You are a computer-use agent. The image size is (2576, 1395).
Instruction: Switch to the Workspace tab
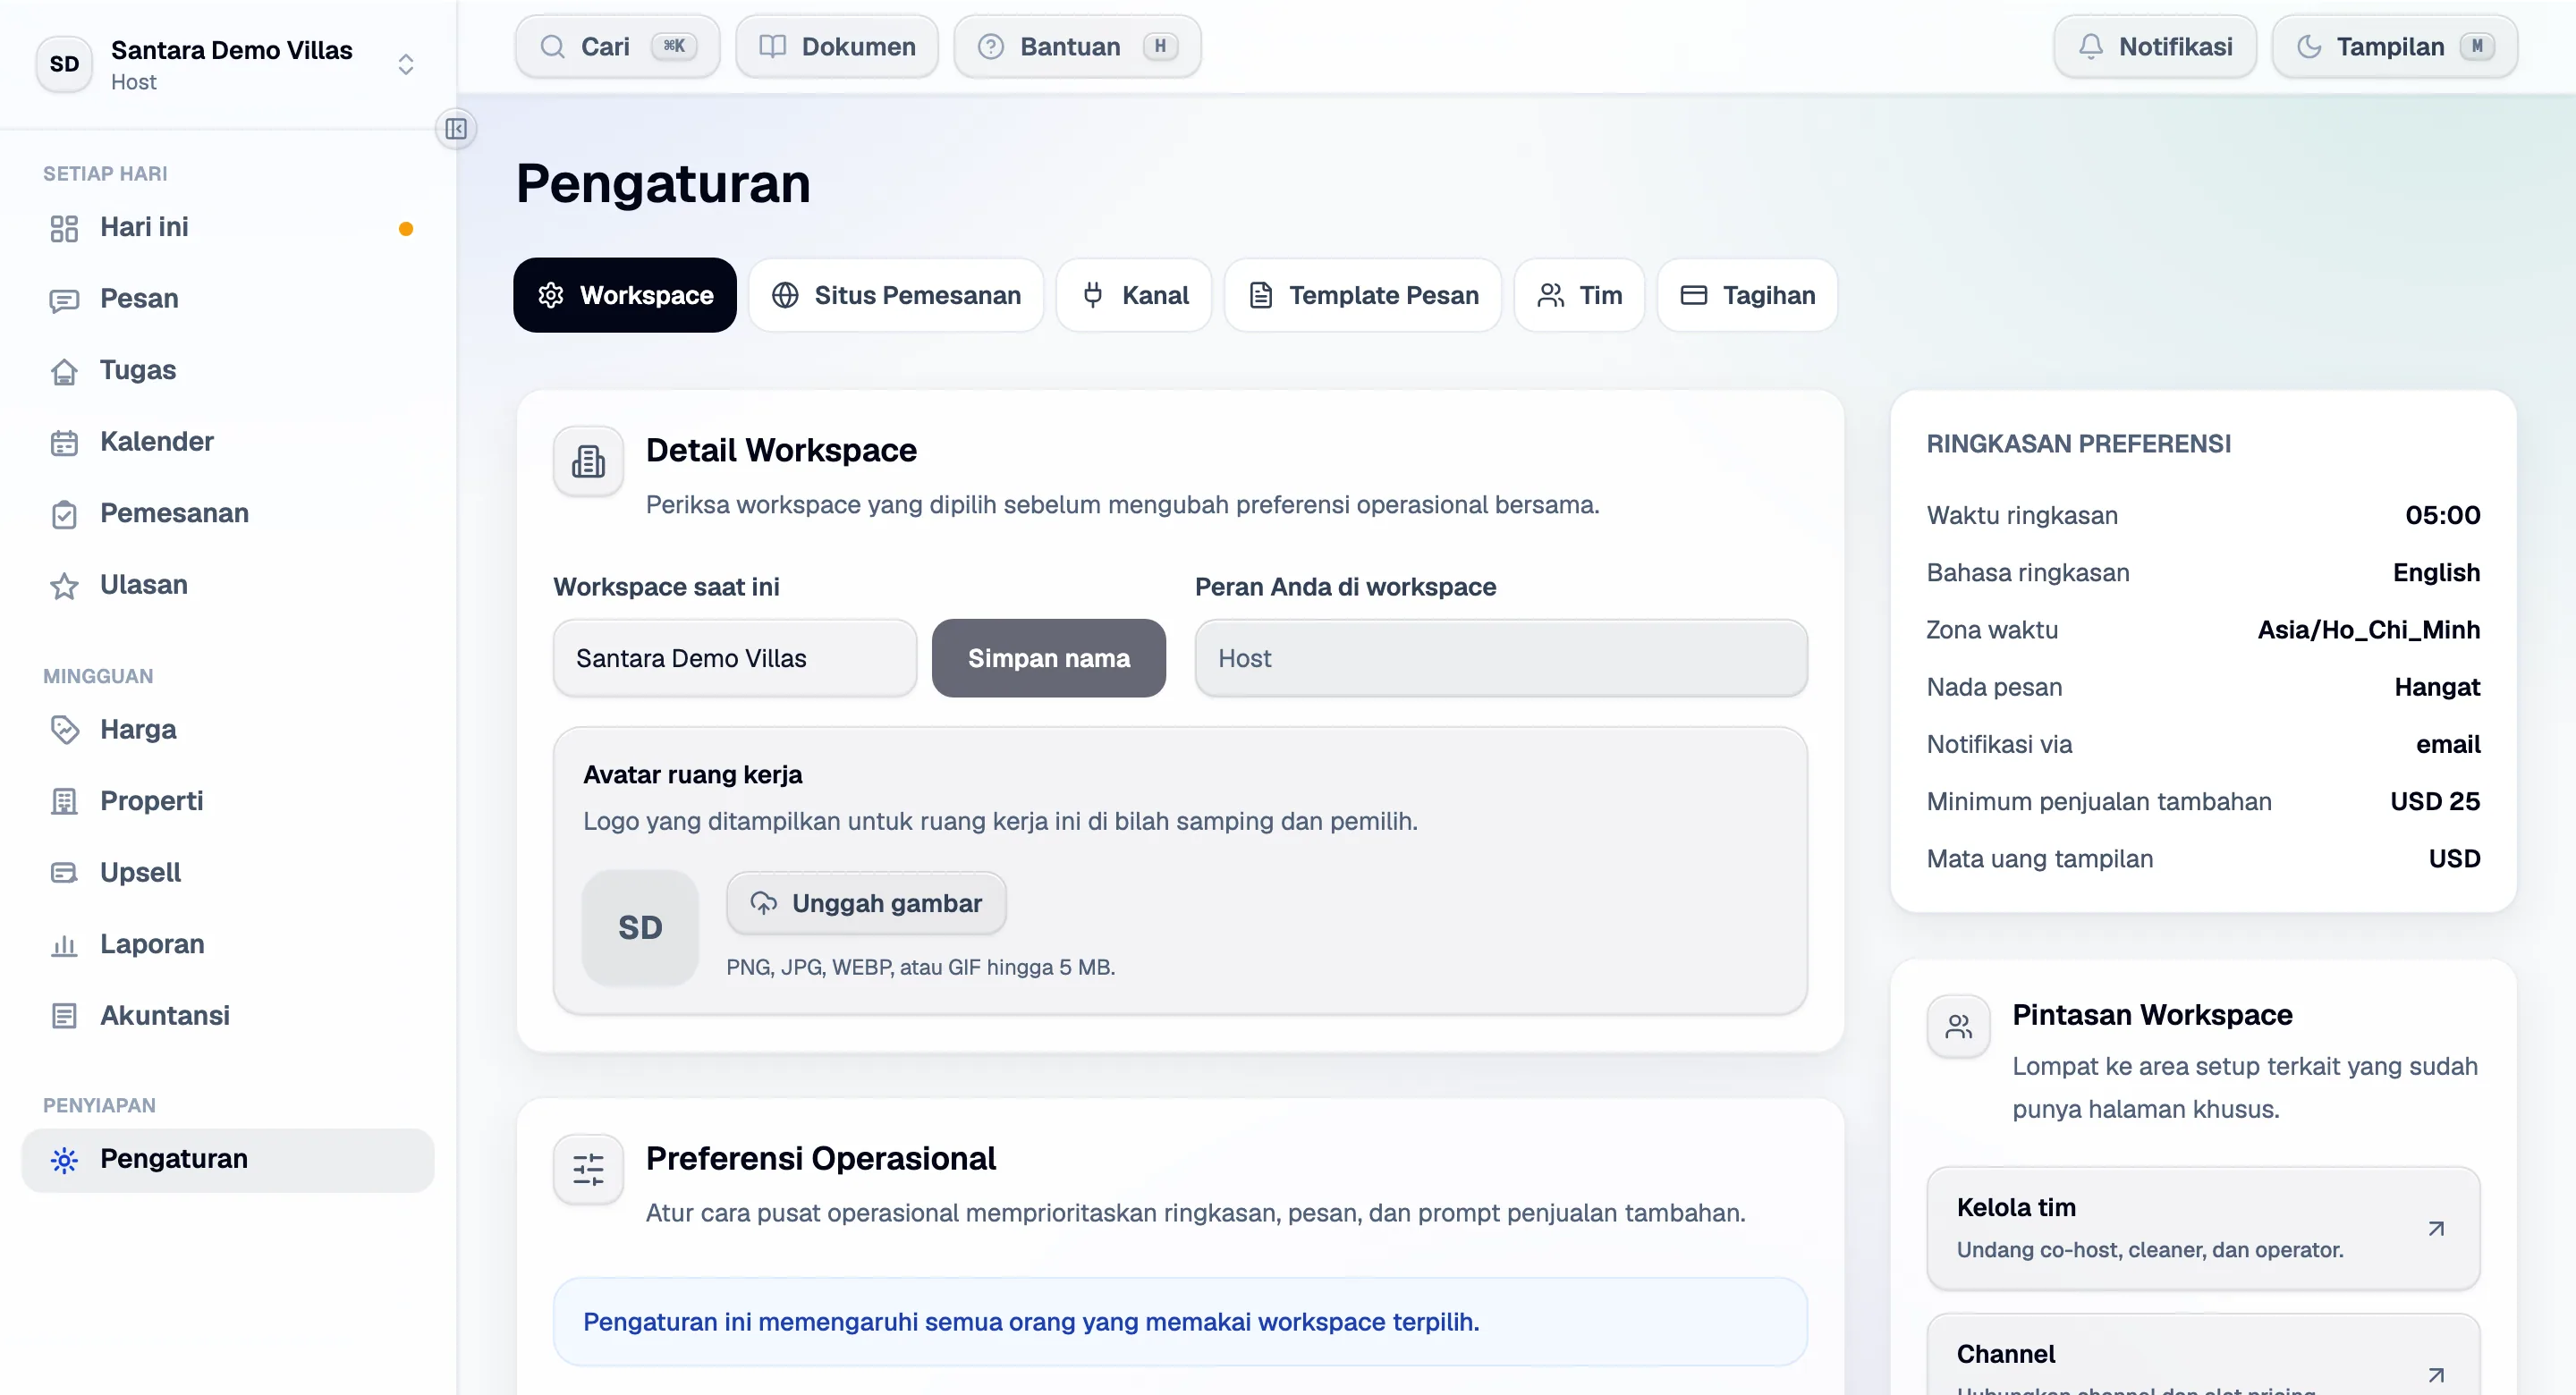pyautogui.click(x=625, y=295)
